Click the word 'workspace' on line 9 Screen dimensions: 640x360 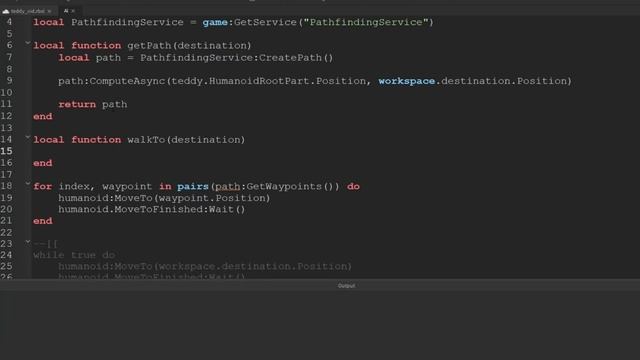pyautogui.click(x=407, y=81)
